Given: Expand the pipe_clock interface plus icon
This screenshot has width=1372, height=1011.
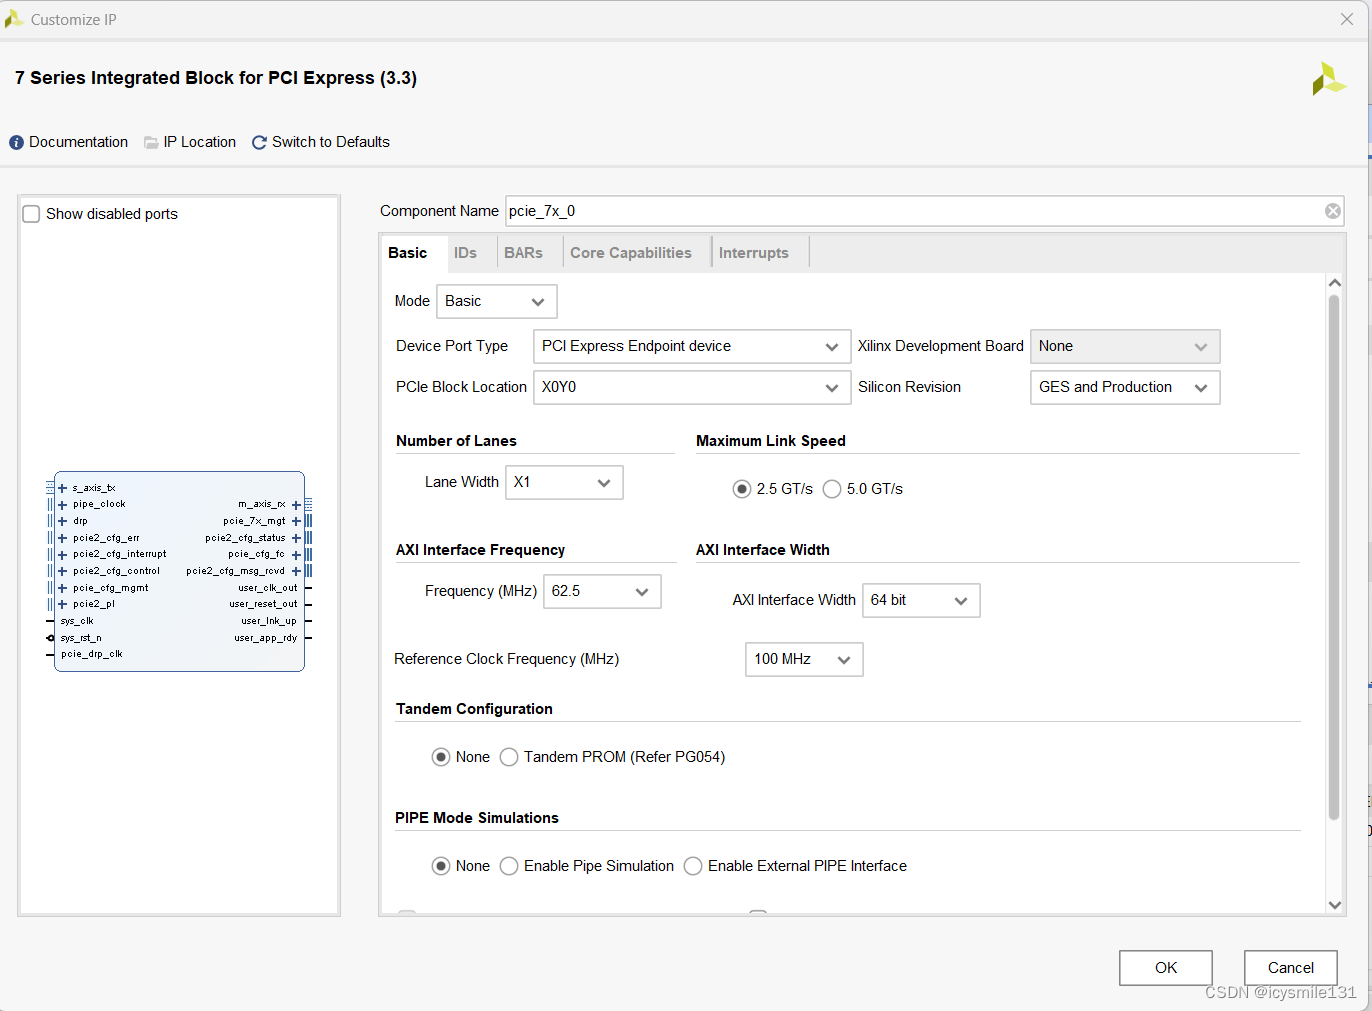Looking at the screenshot, I should pyautogui.click(x=62, y=505).
